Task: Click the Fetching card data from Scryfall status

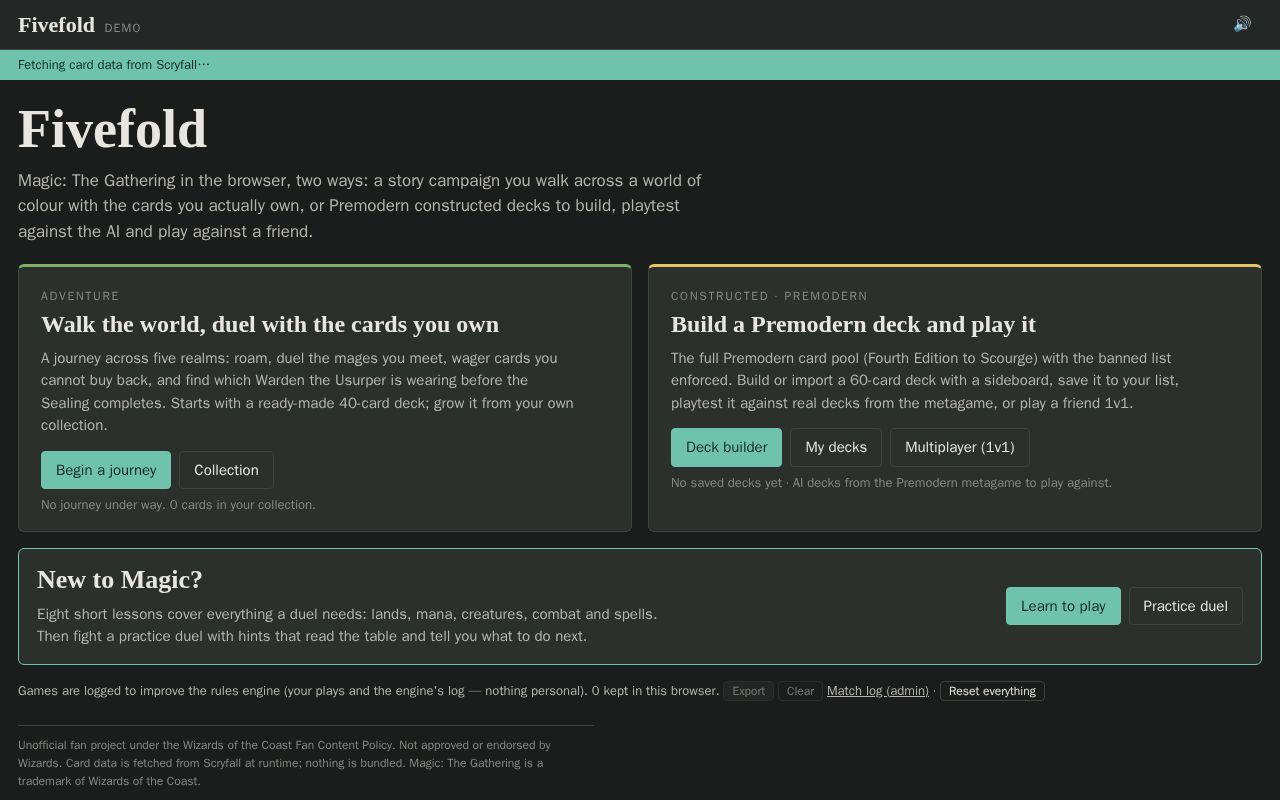Action: 114,65
